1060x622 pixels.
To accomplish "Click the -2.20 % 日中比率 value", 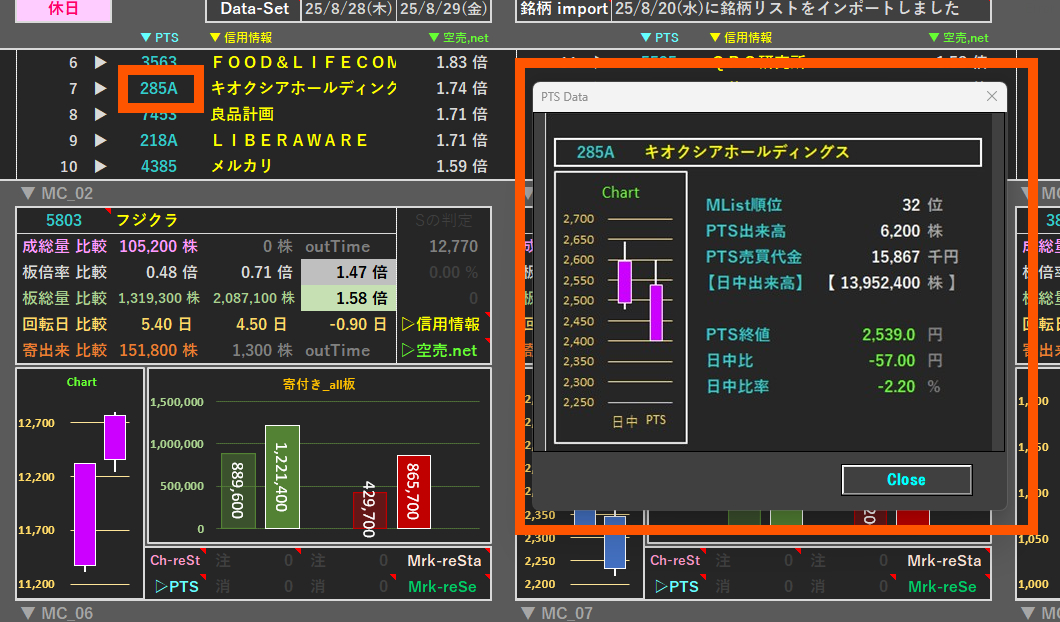I will 907,387.
